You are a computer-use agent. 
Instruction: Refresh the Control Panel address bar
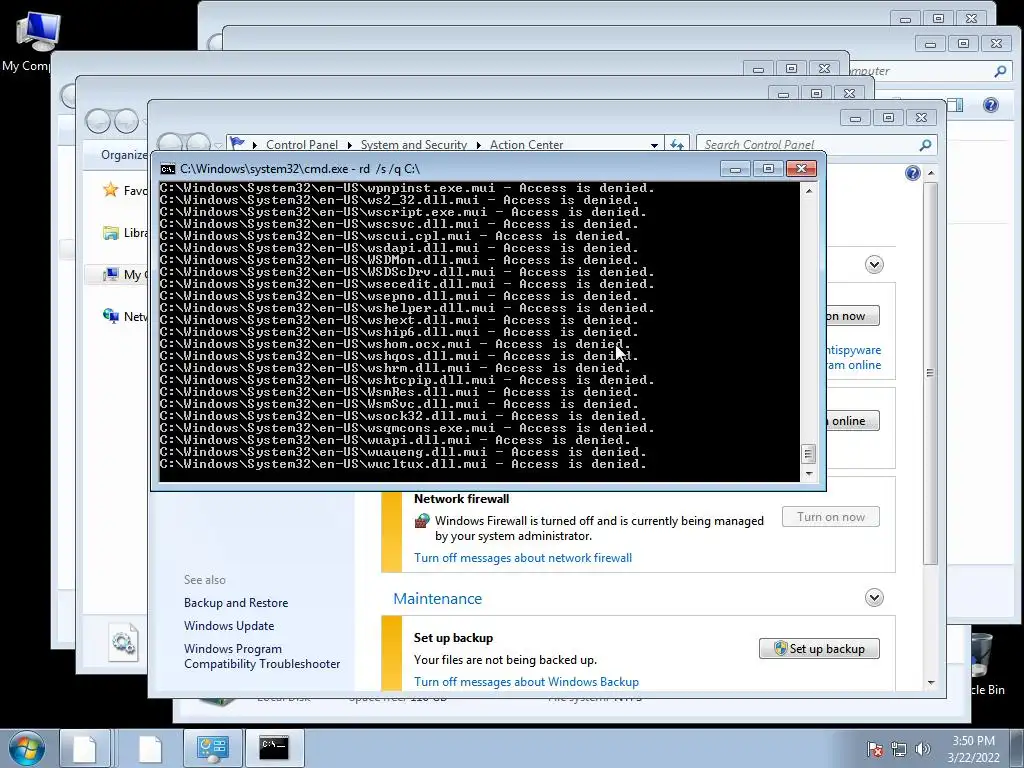677,145
